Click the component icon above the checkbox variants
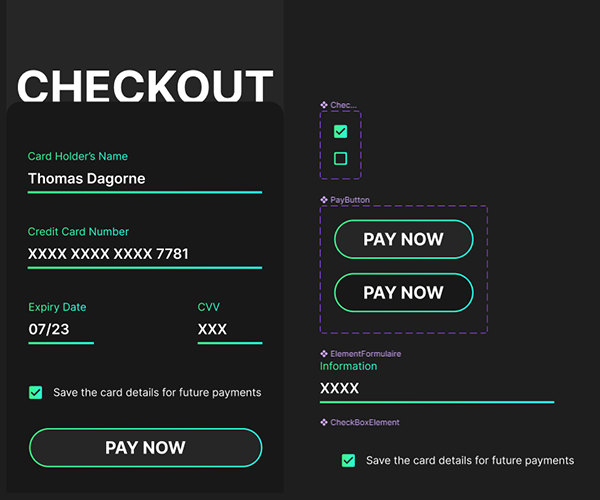The width and height of the screenshot is (600, 500). click(324, 105)
